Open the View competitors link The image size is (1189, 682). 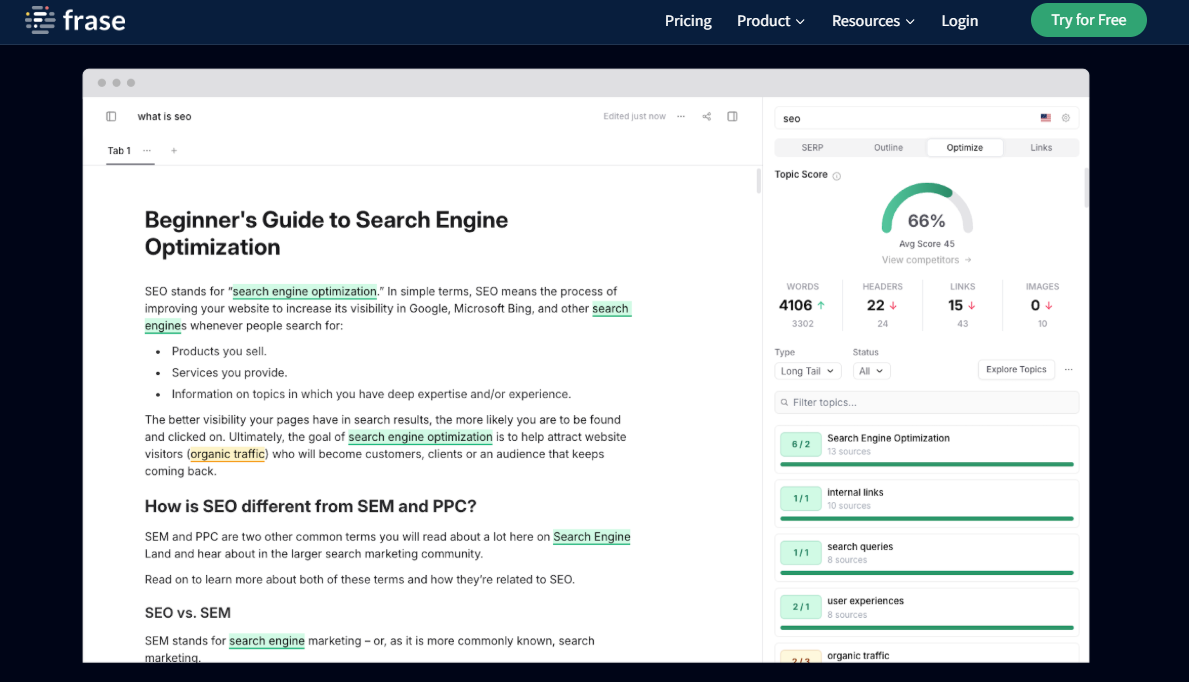[926, 260]
